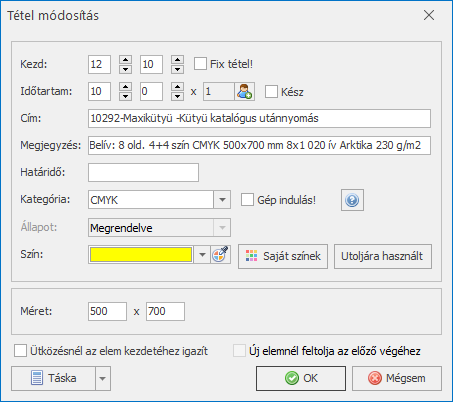Expand the Kategória CMYK dropdown

coord(222,200)
